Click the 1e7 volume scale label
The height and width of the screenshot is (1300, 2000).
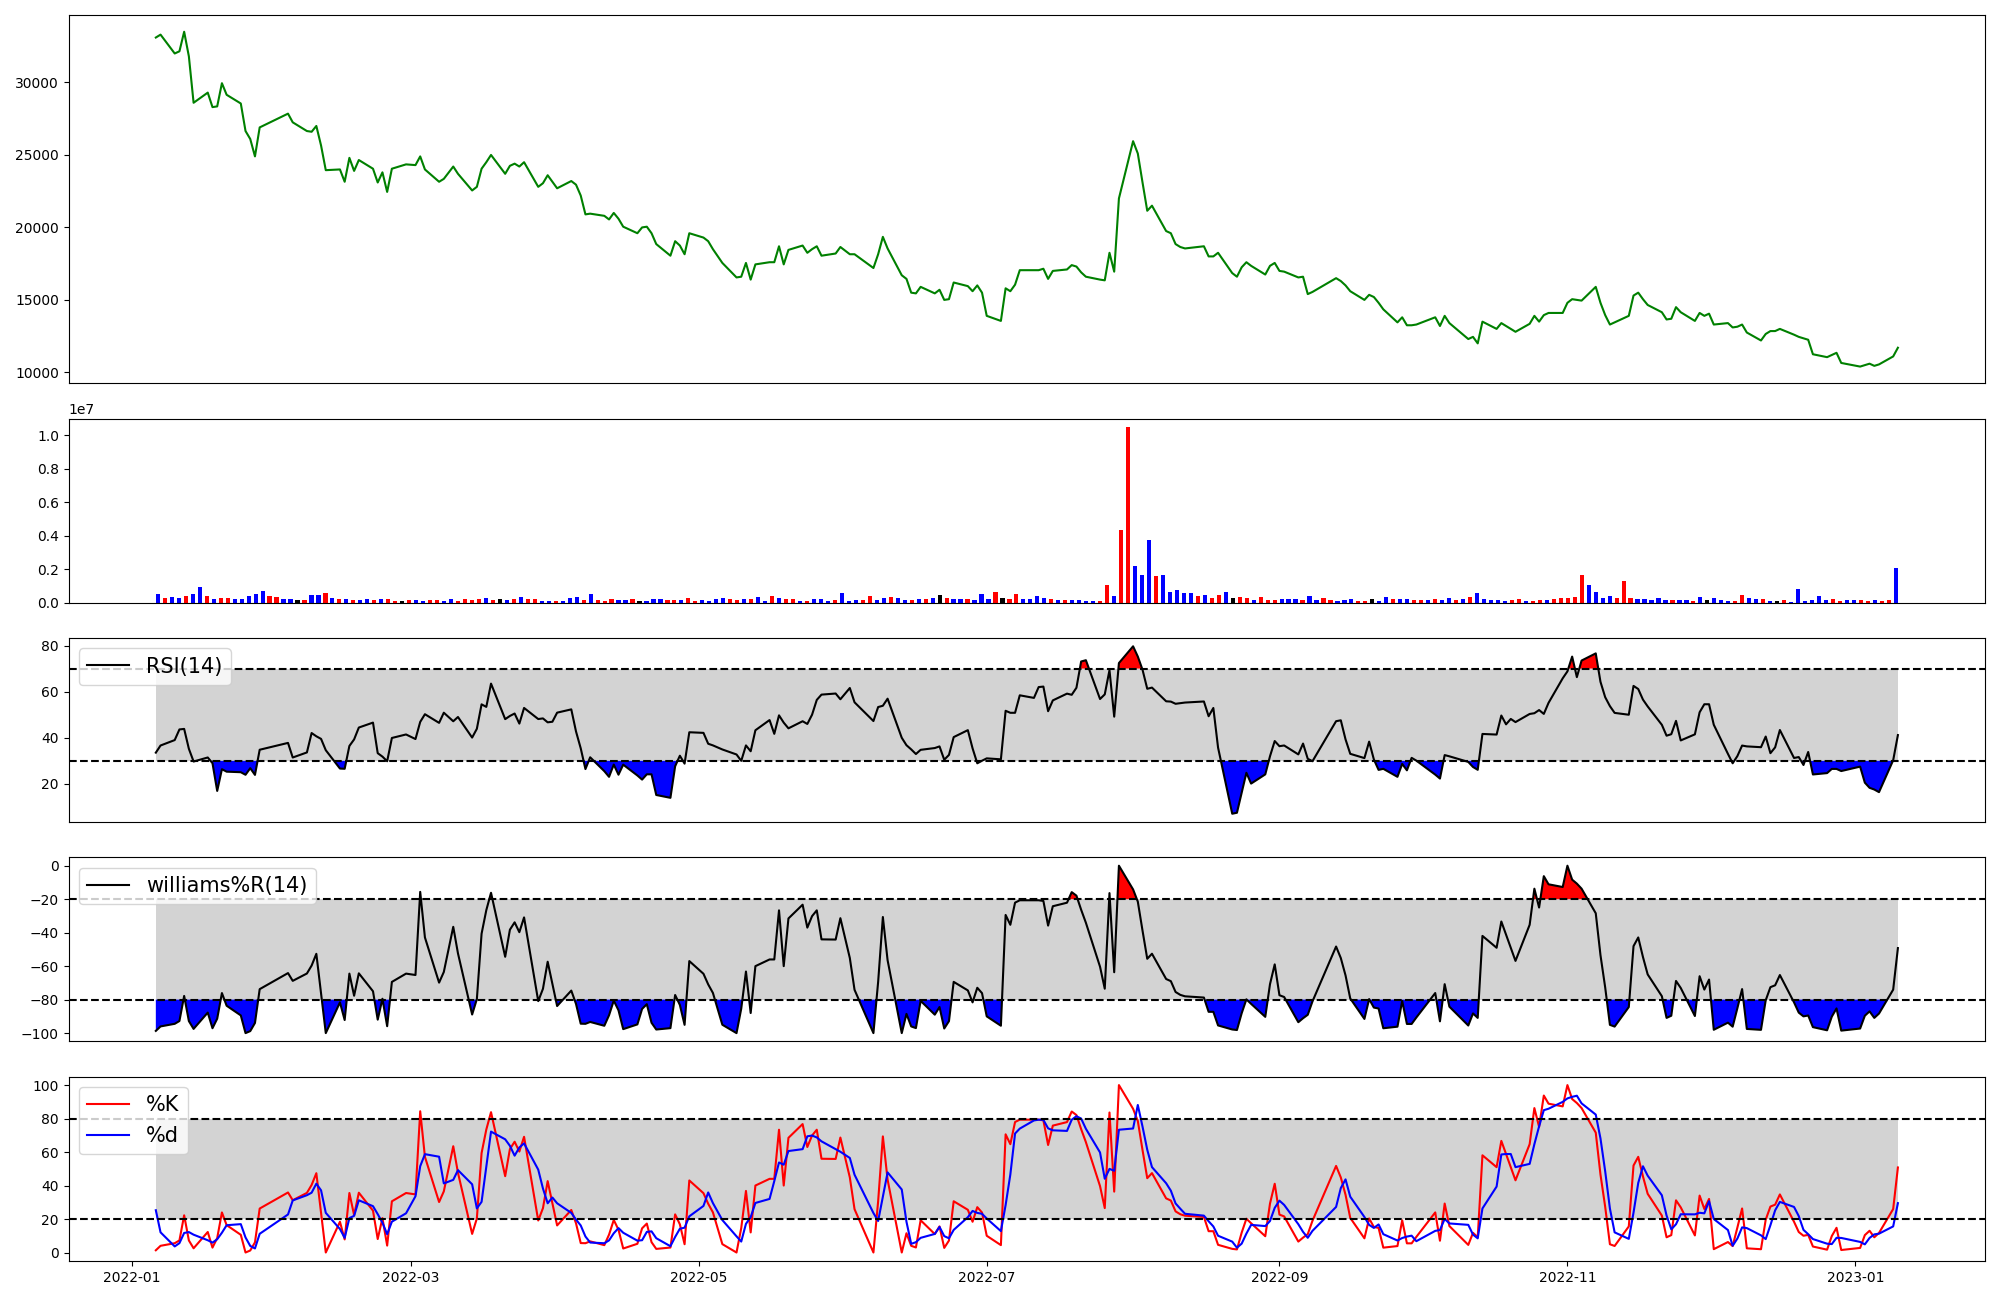(x=81, y=409)
